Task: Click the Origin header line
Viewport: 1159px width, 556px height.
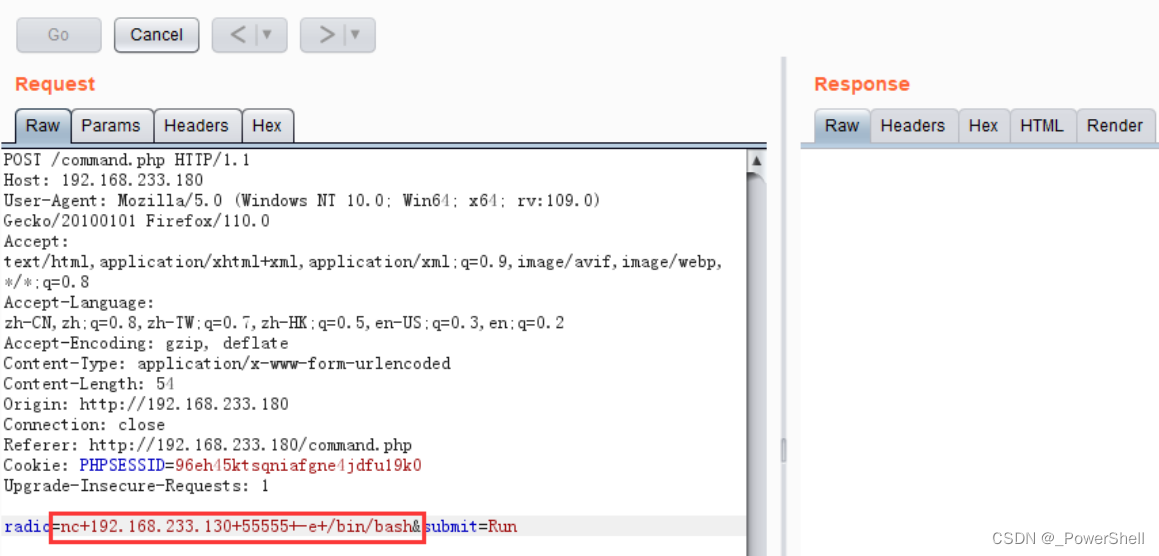Action: [x=146, y=404]
